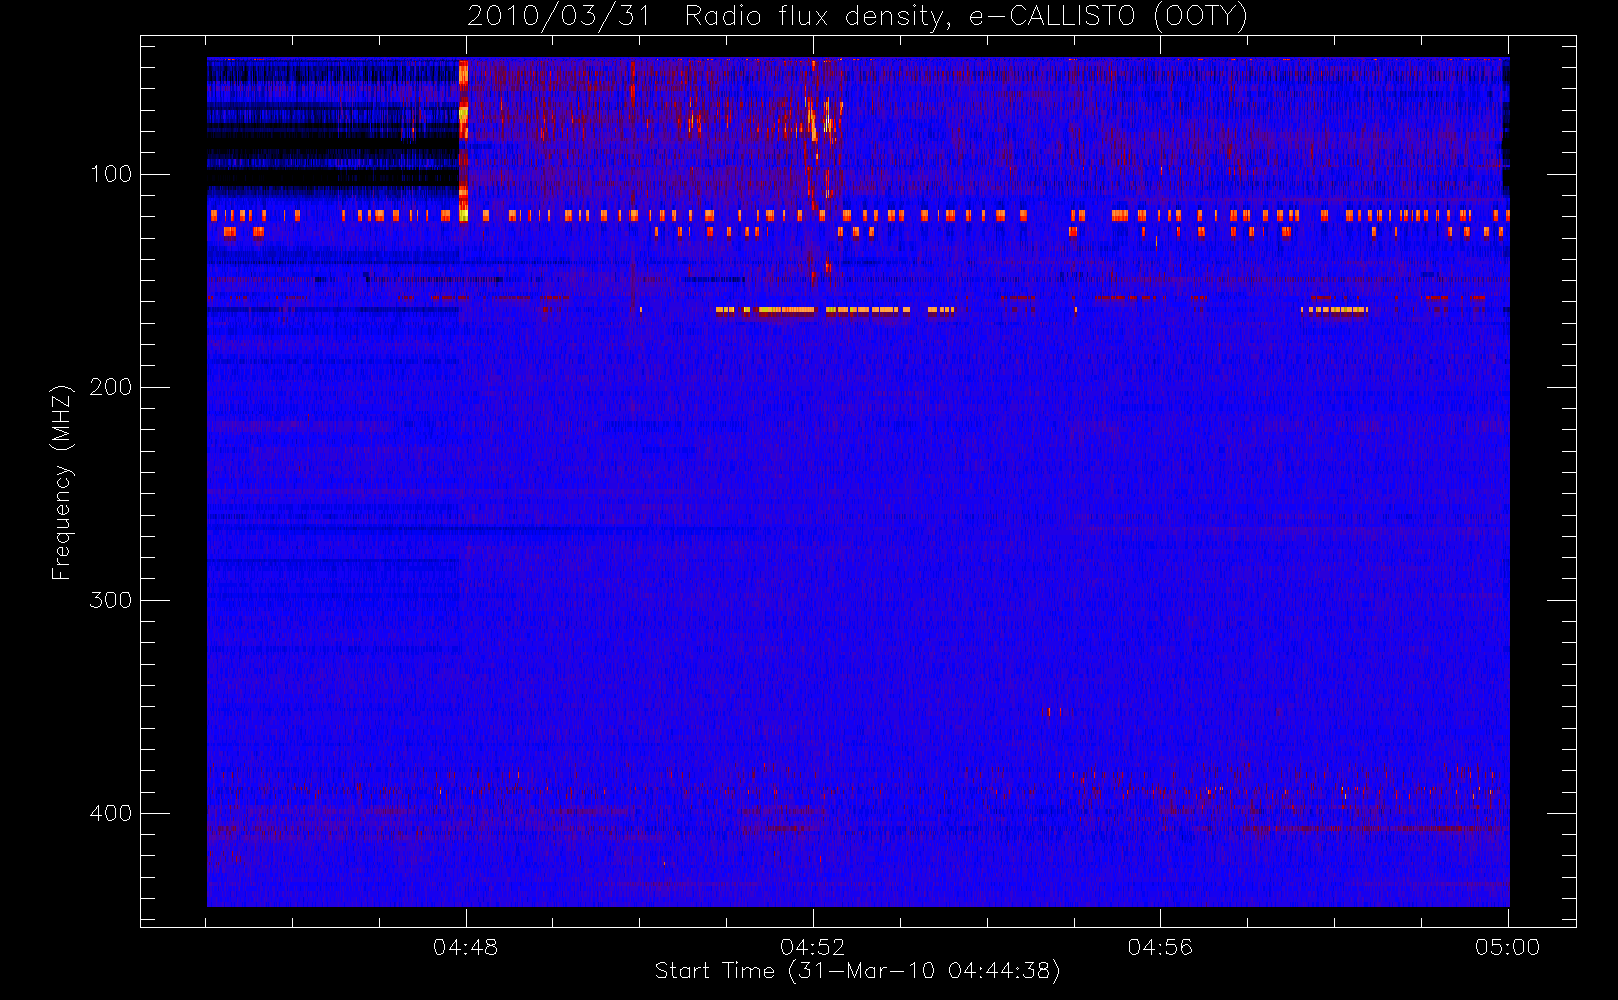Select the 'Frequency (MHz)' y-axis label

click(x=62, y=482)
